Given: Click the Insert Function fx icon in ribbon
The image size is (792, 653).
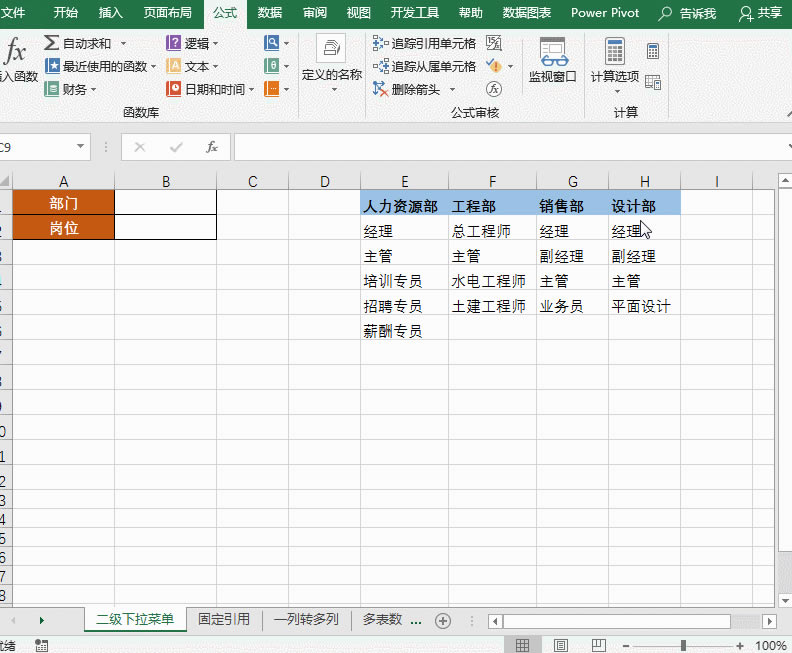Looking at the screenshot, I should [17, 58].
